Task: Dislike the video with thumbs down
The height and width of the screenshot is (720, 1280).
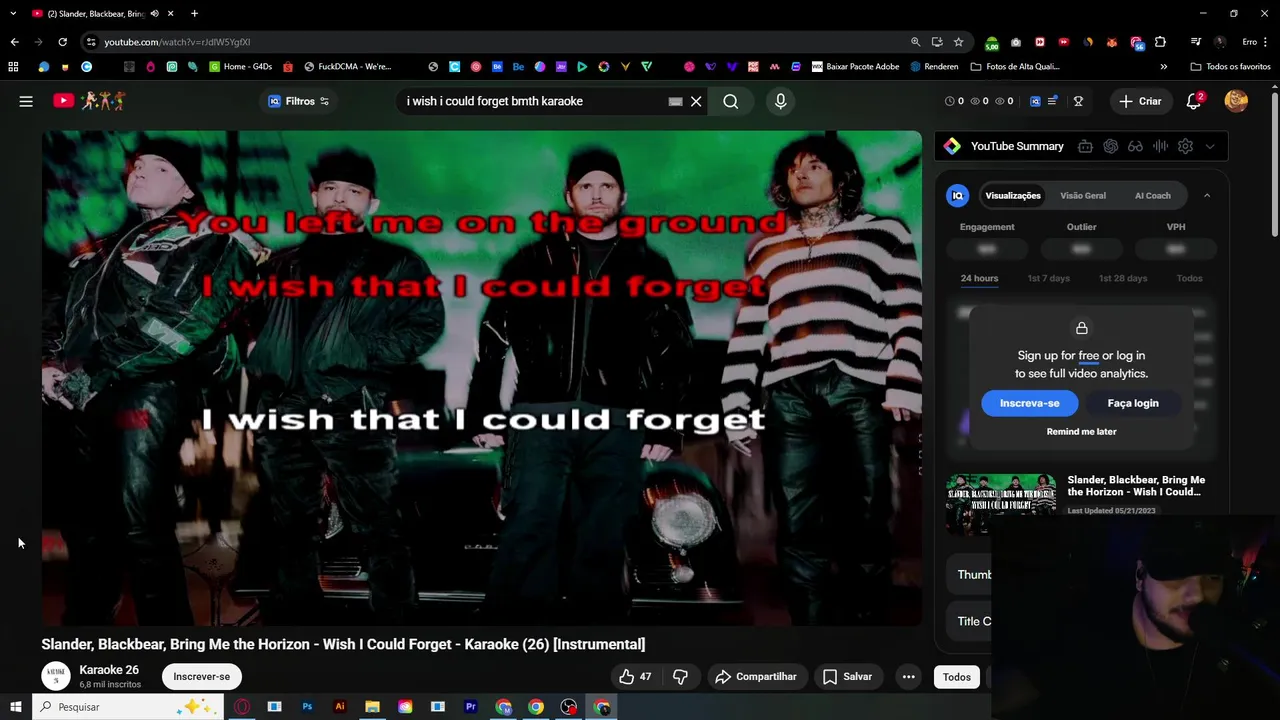Action: [x=680, y=677]
